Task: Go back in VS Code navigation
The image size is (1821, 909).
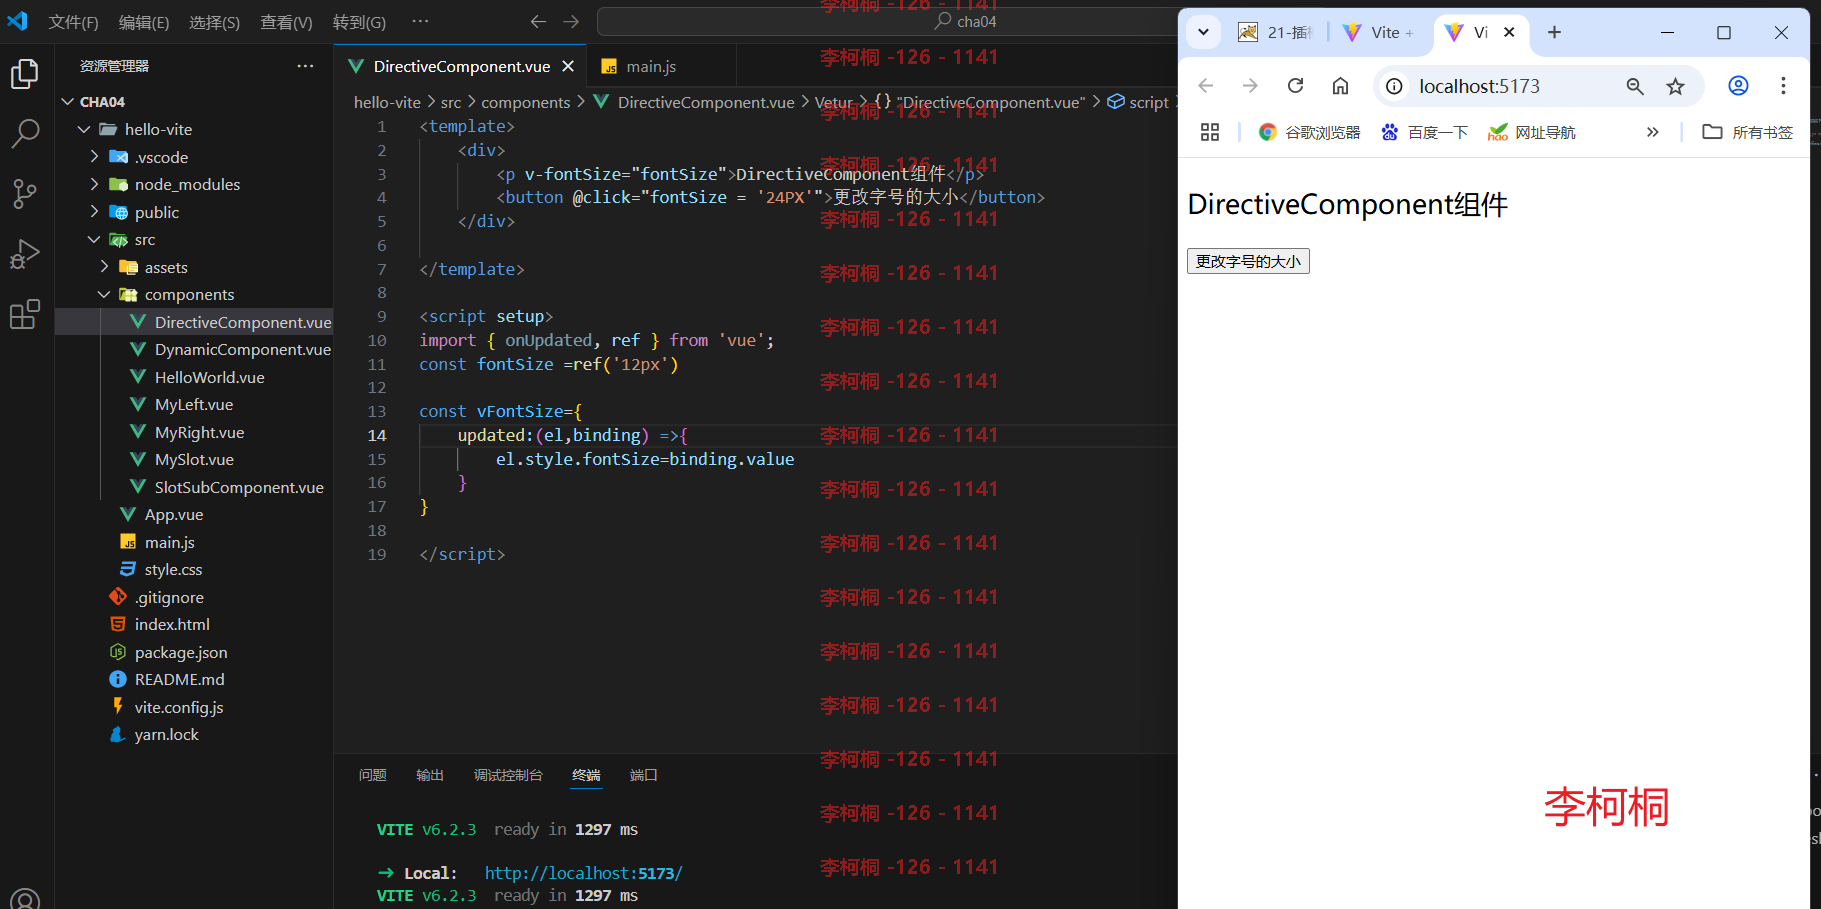Action: [538, 21]
